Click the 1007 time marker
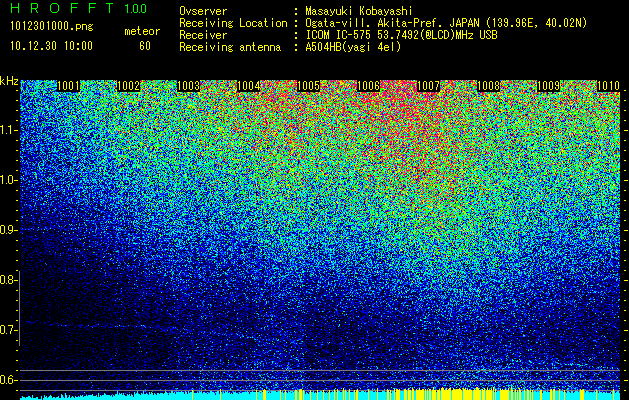Screen dimensions: 629x400 [428, 86]
